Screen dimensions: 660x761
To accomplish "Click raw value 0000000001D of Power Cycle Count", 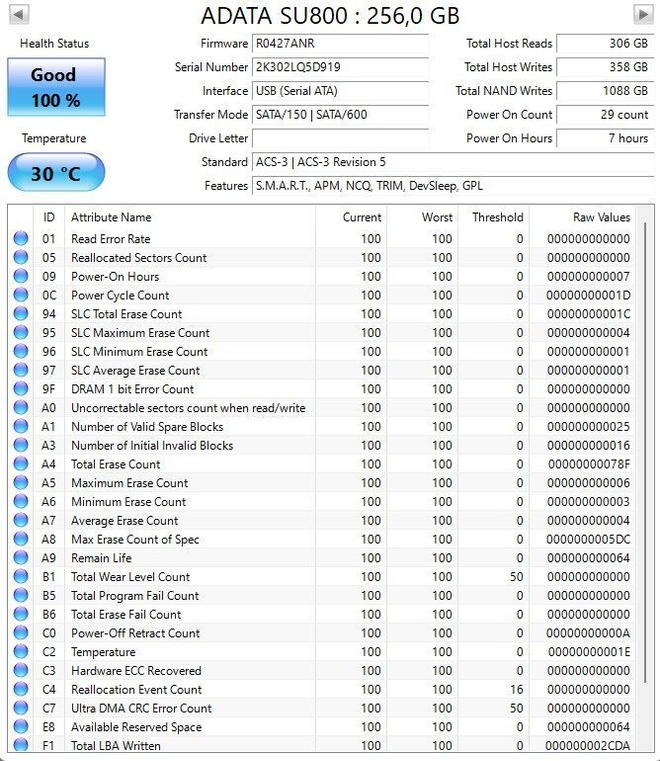I will (588, 296).
